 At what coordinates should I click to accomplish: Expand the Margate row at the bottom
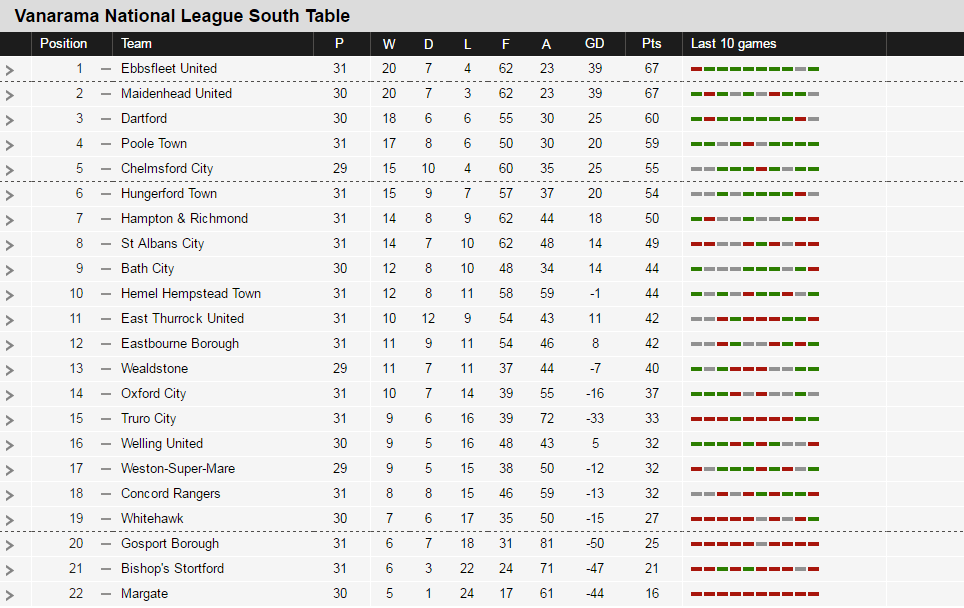click(8, 593)
